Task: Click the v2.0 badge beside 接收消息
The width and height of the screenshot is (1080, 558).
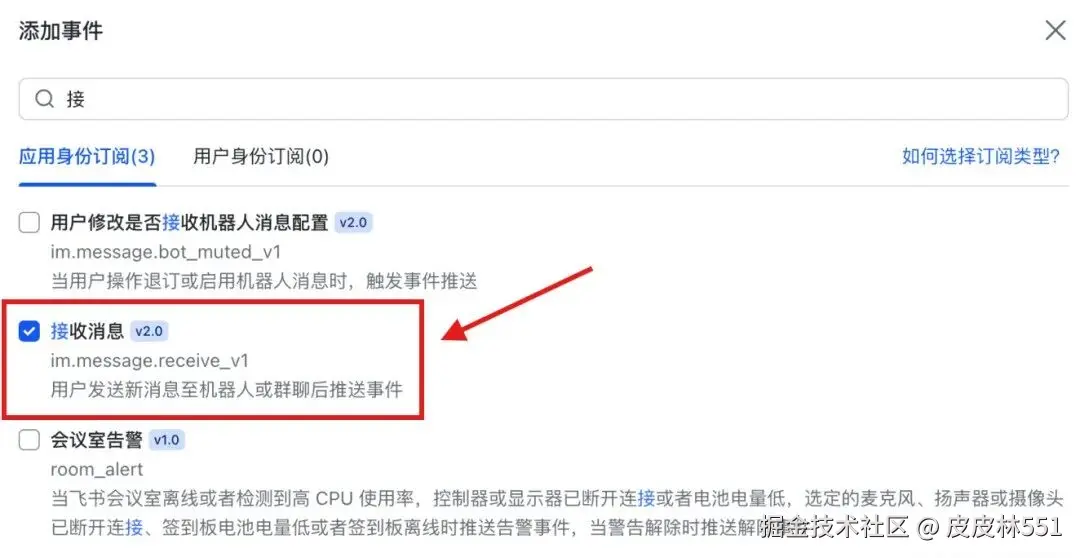Action: 149,331
